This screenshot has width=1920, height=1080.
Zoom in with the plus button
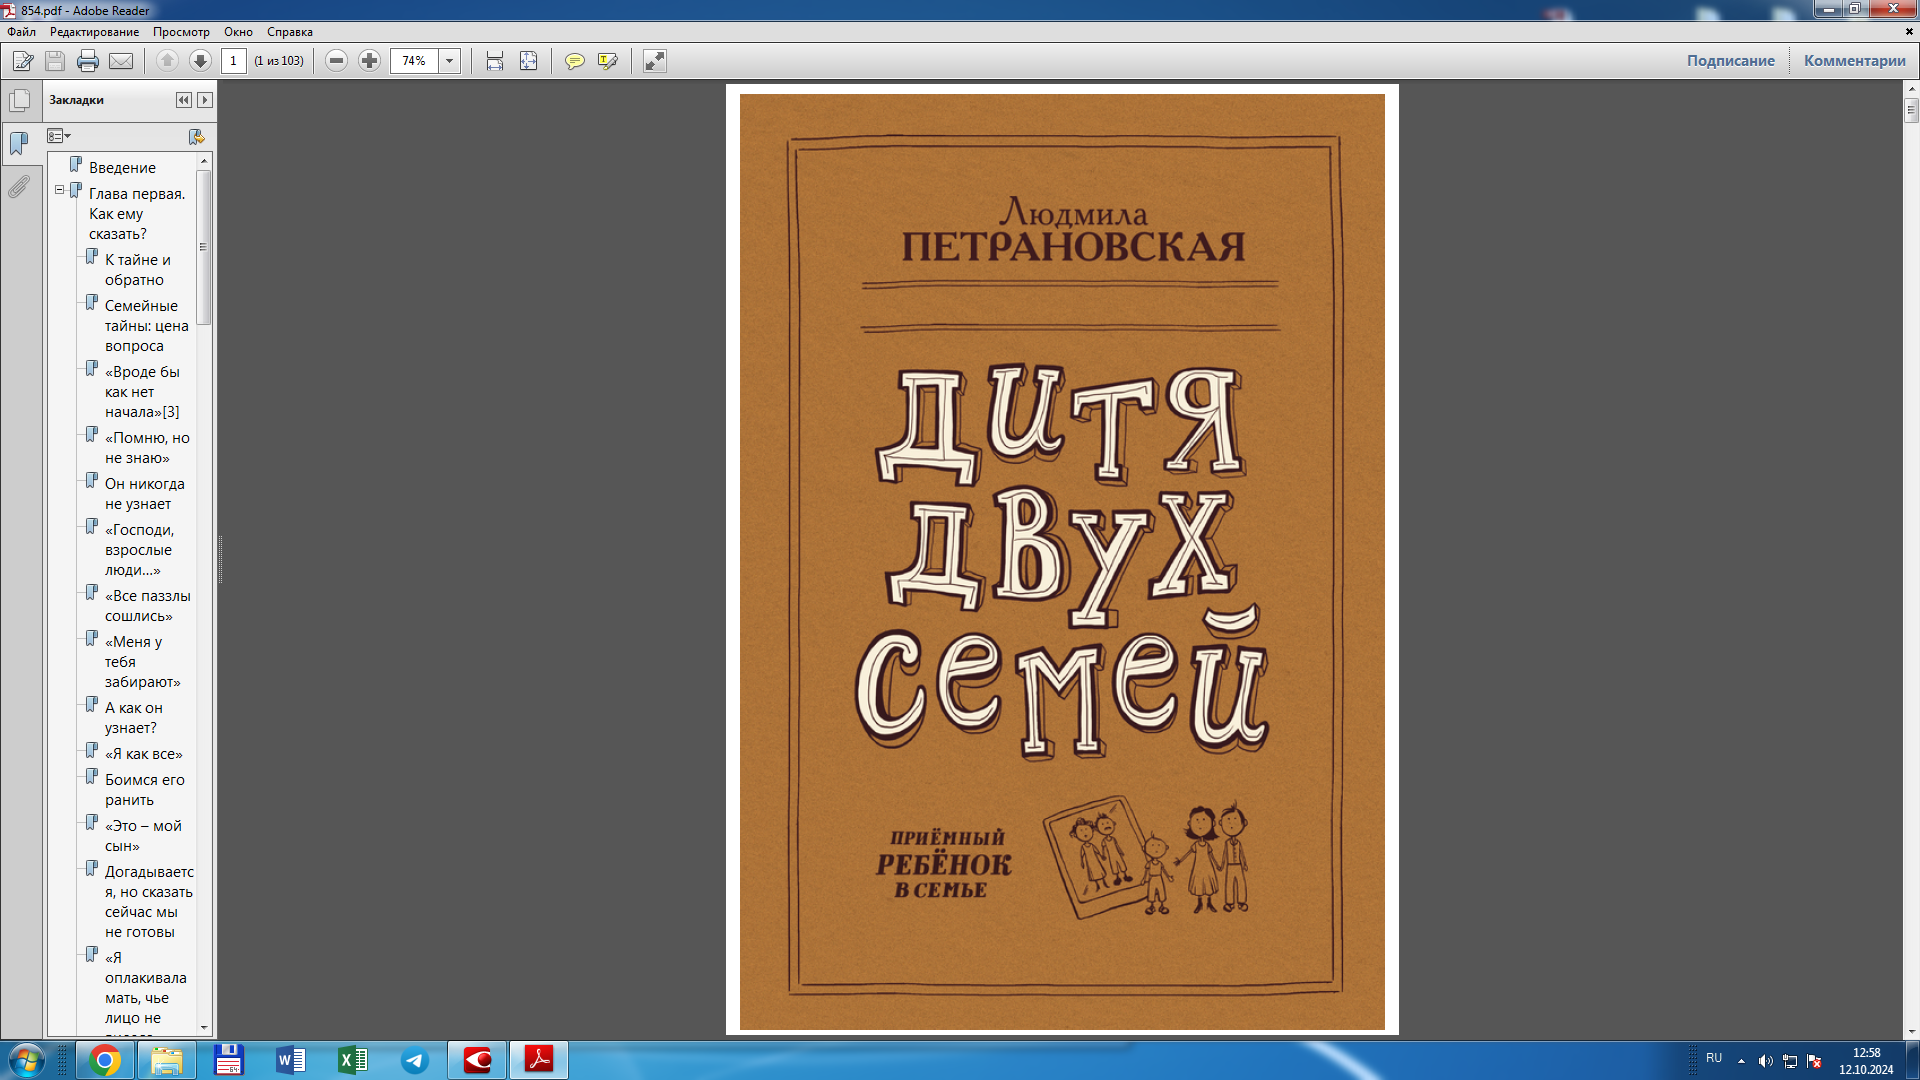point(370,61)
